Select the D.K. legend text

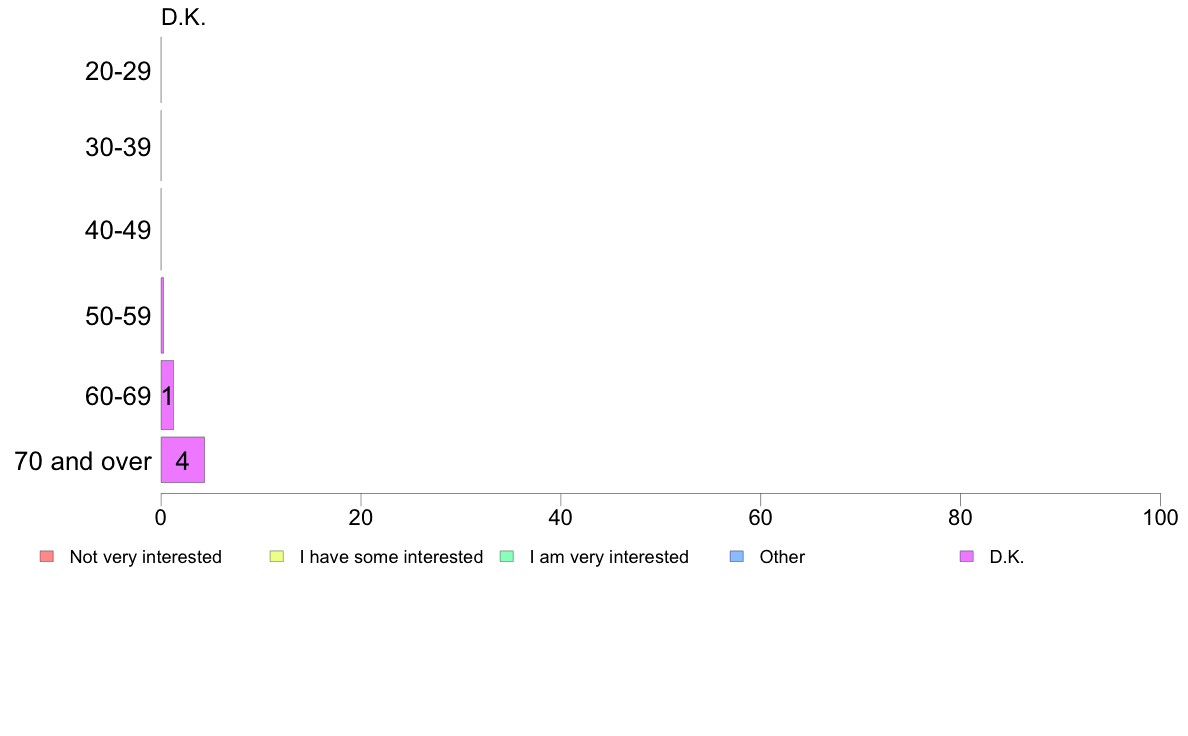coord(1006,557)
